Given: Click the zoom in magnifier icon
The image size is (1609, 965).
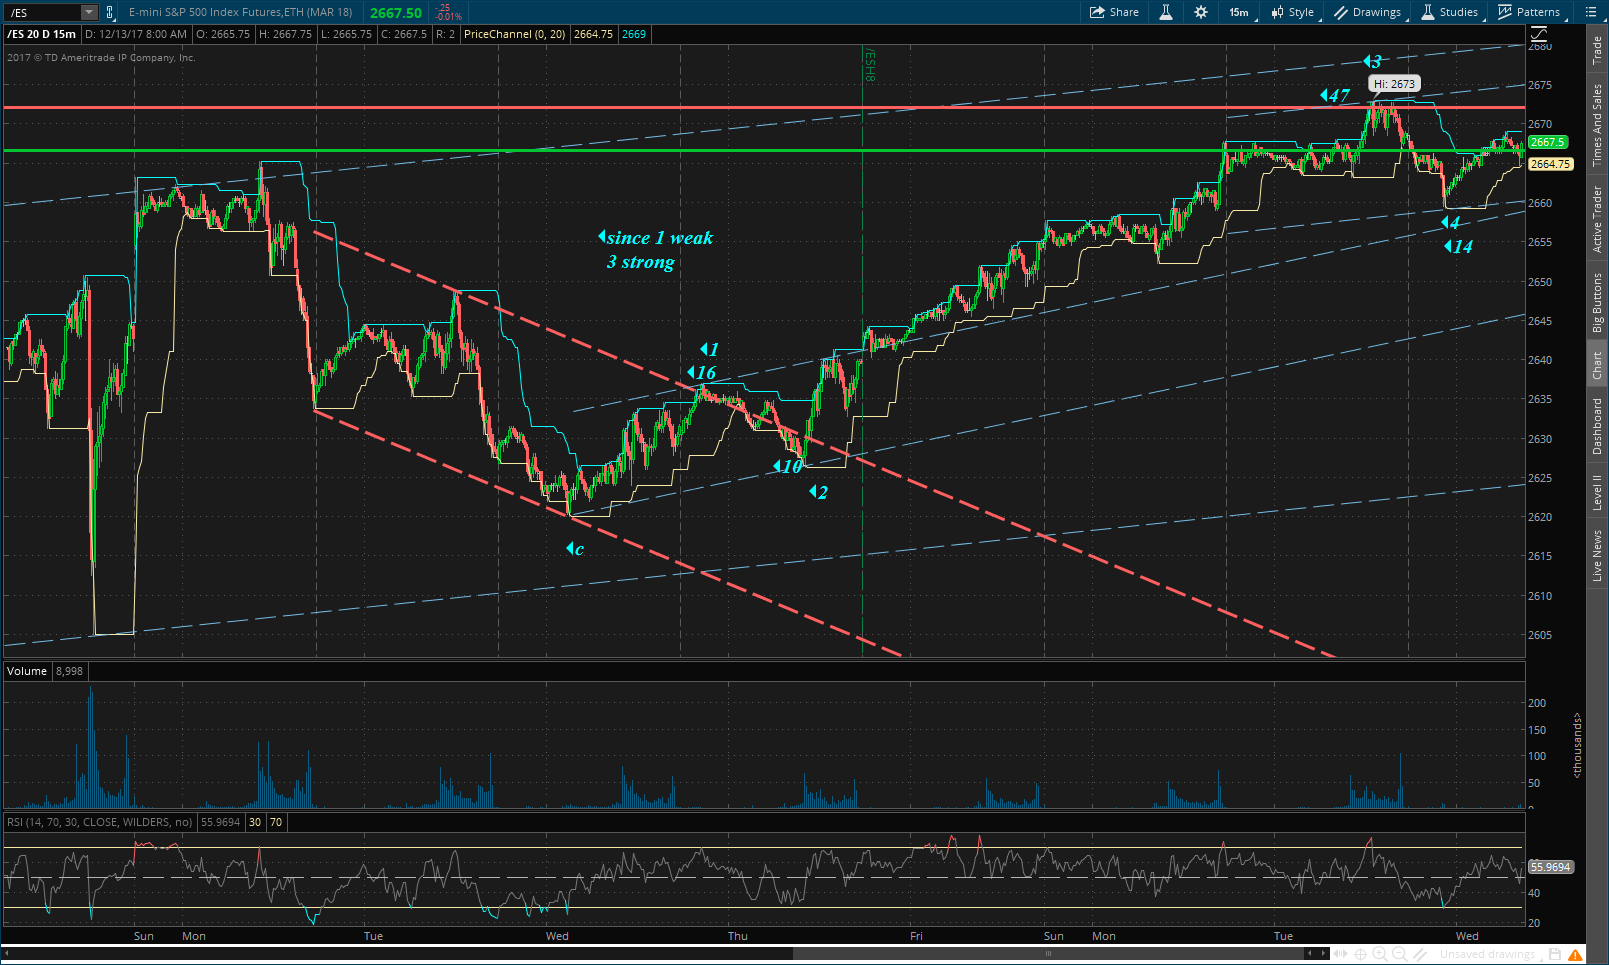Looking at the screenshot, I should tap(1380, 954).
